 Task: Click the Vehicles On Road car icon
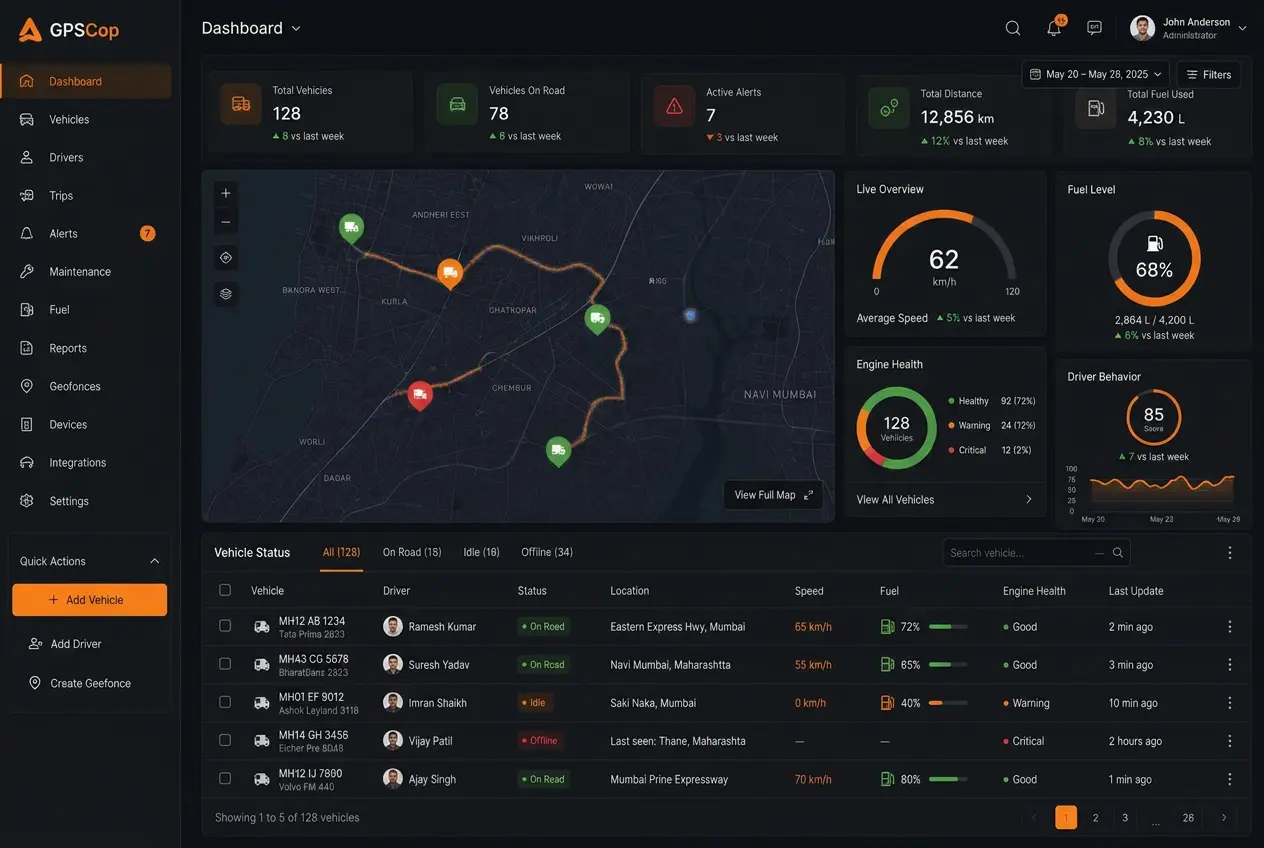(x=457, y=104)
